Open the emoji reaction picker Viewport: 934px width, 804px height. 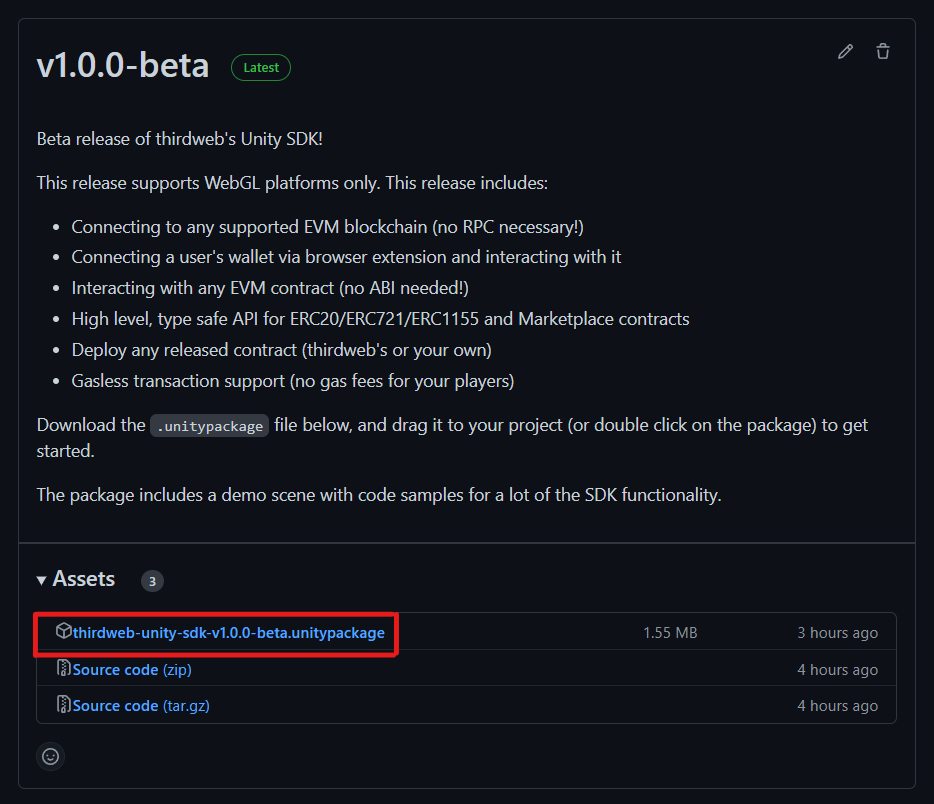point(50,756)
